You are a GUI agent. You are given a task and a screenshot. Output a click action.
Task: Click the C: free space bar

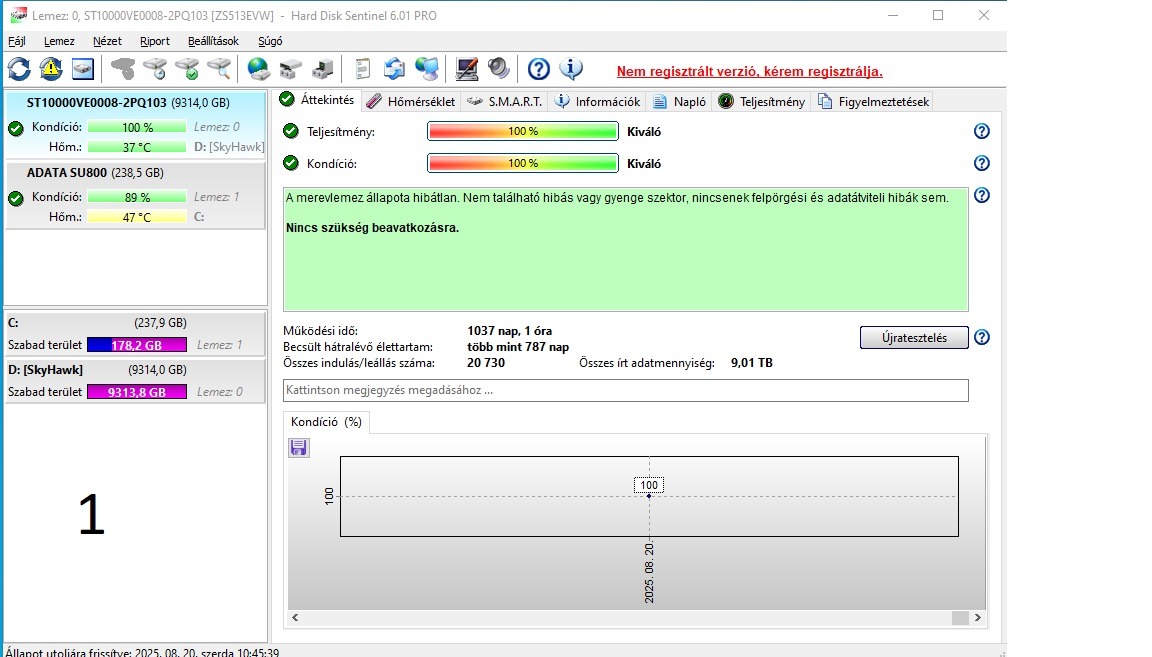coord(137,345)
